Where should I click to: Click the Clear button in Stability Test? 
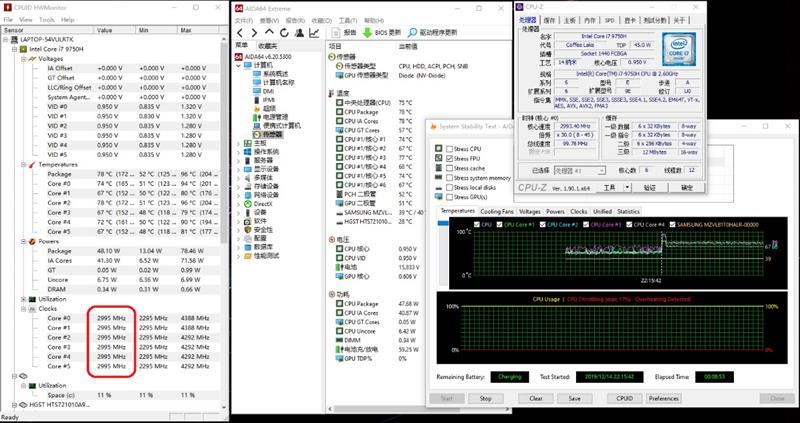(x=536, y=399)
